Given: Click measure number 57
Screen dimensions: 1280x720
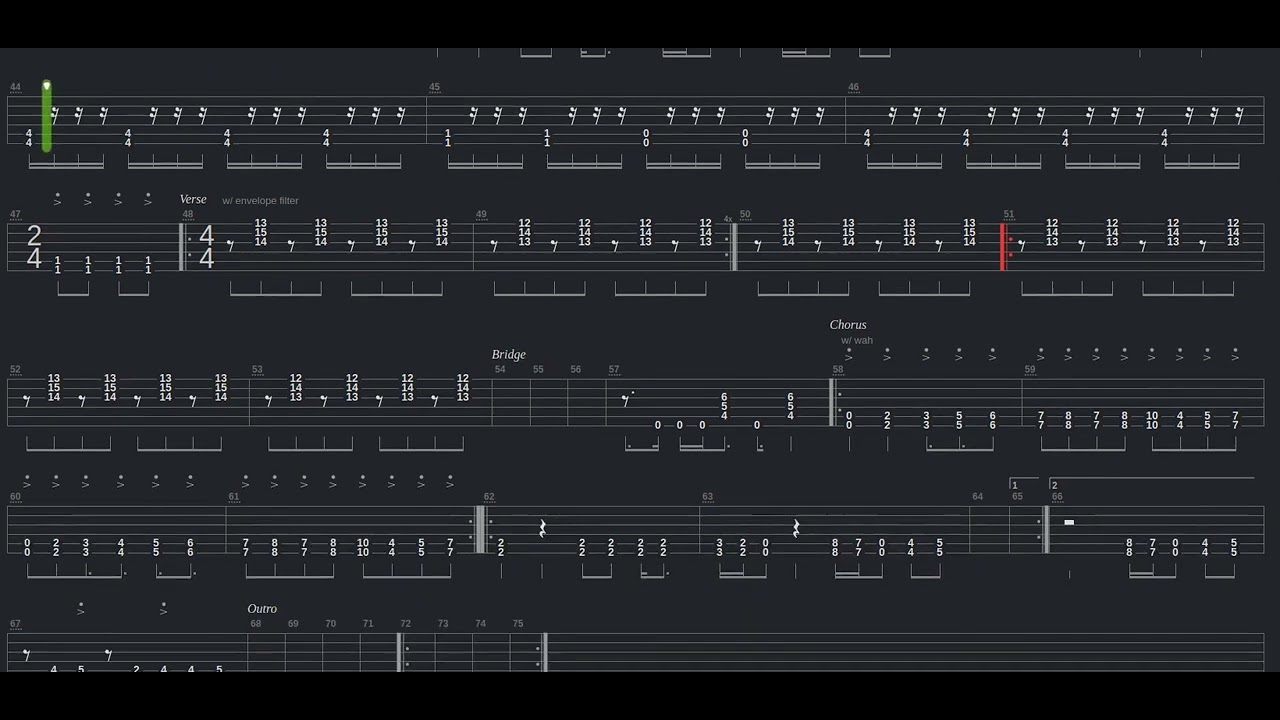Looking at the screenshot, I should [x=614, y=369].
